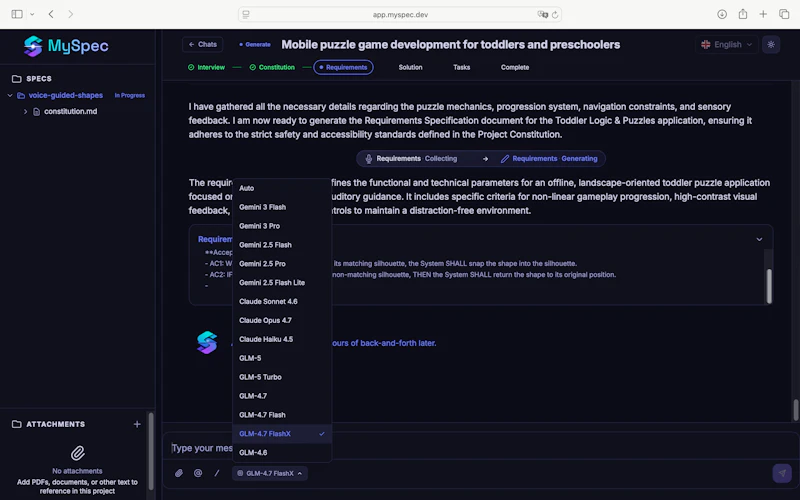Click the large paperclip in Attachments panel
This screenshot has height=500, width=800.
78,453
